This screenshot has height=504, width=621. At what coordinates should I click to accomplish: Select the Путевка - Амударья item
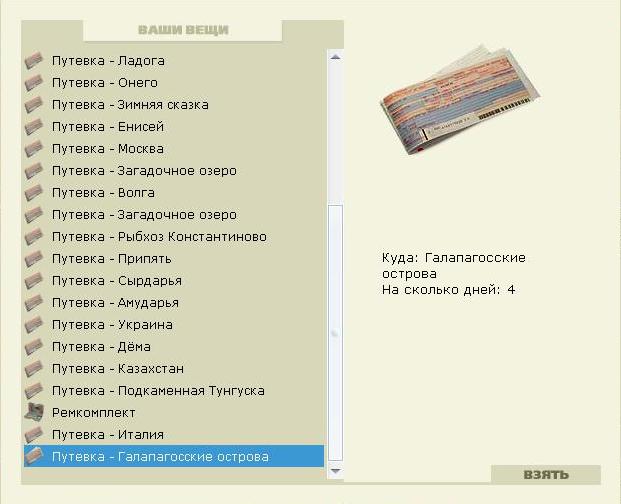(174, 302)
